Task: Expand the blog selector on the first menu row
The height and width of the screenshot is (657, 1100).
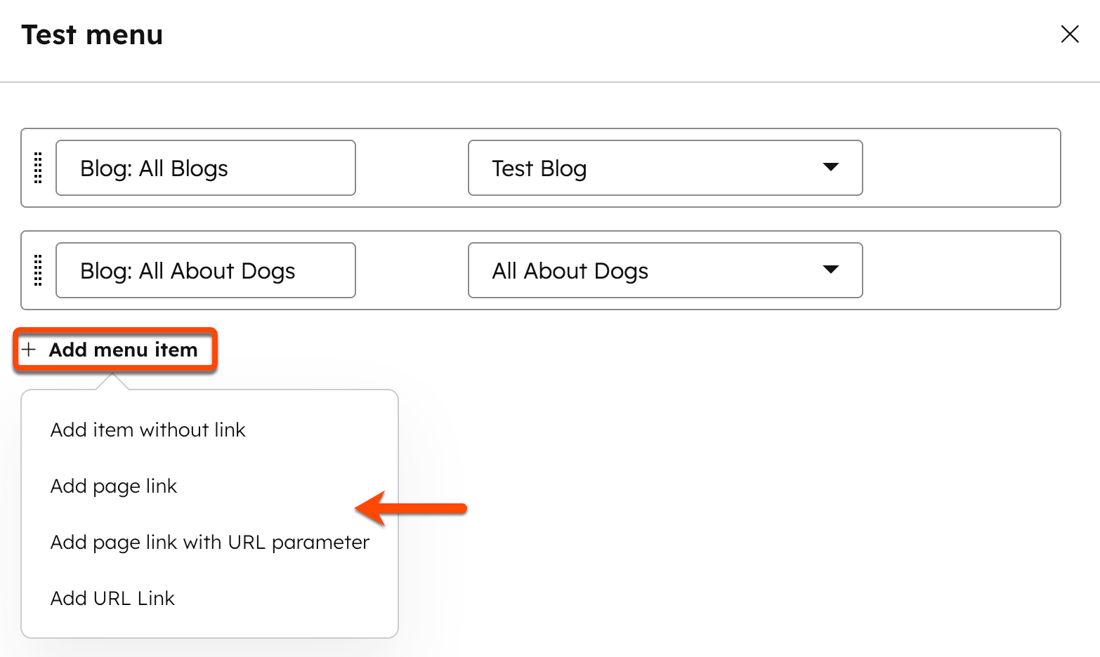Action: tap(665, 168)
